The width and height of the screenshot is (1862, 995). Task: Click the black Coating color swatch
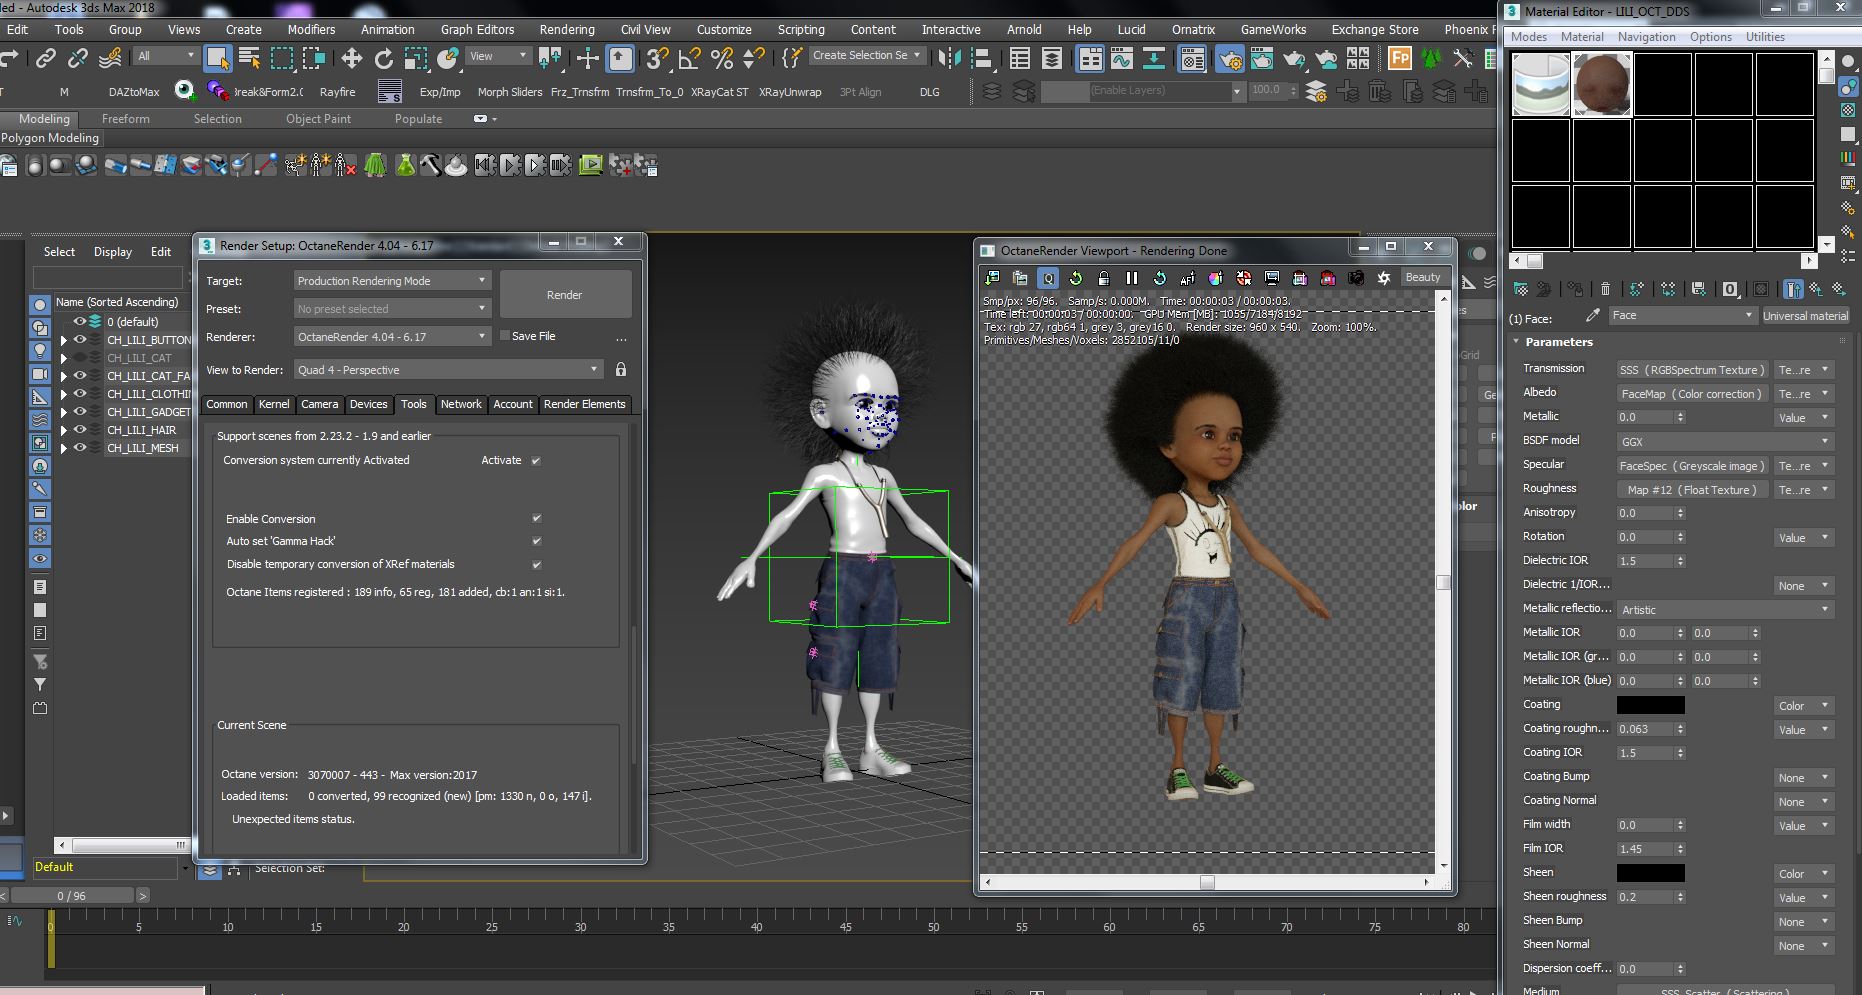(x=1650, y=705)
